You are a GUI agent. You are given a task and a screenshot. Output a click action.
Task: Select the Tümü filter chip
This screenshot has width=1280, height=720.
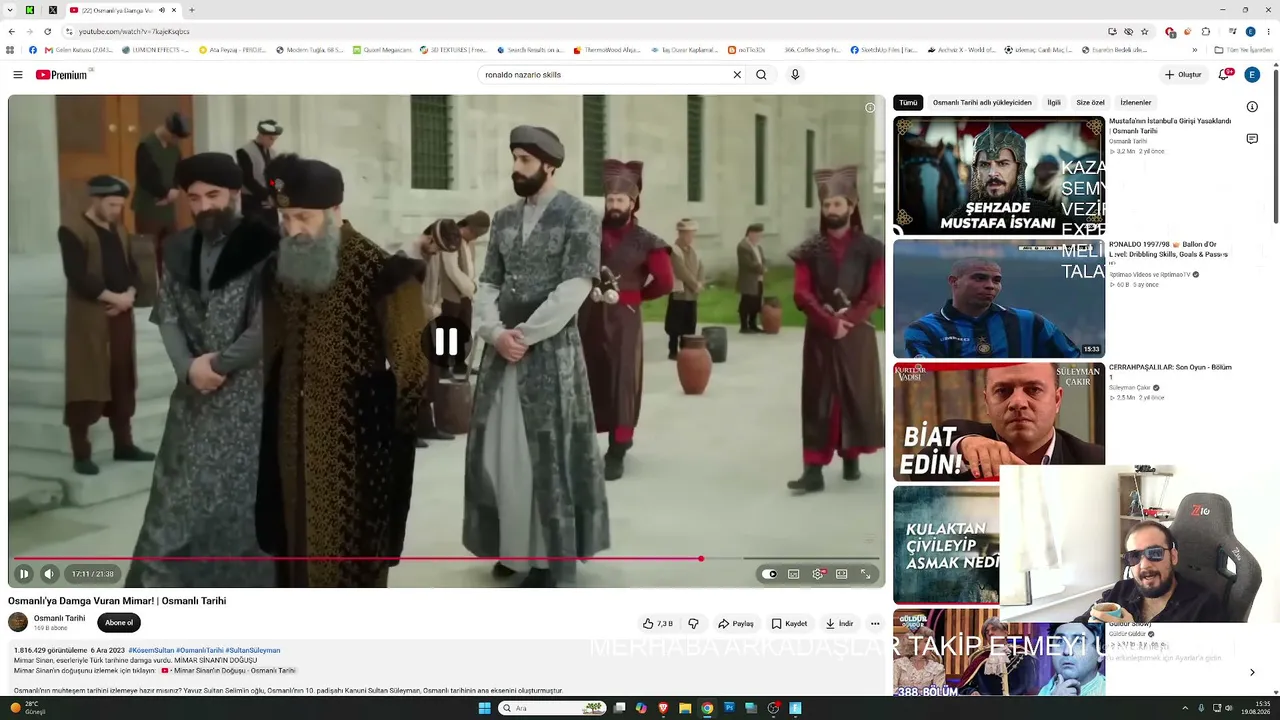908,103
